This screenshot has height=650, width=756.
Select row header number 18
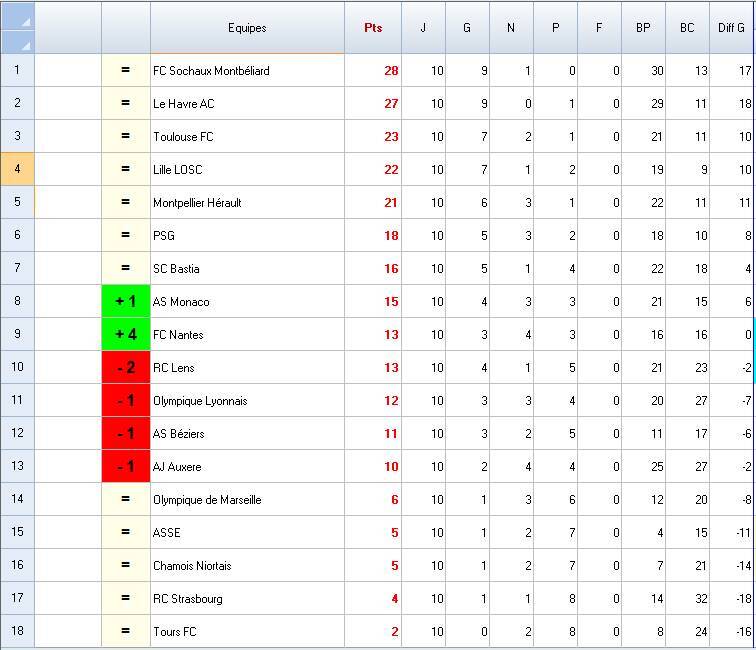(x=17, y=632)
